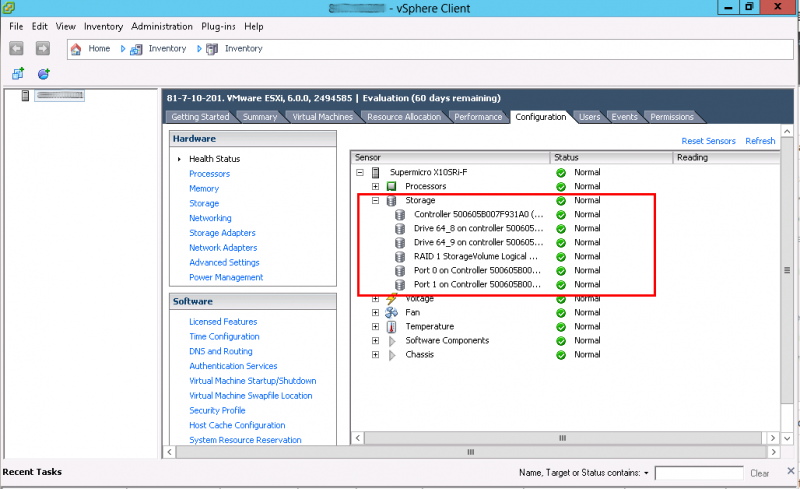
Task: Click the second Inventory breadcrumb icon
Action: pos(212,49)
